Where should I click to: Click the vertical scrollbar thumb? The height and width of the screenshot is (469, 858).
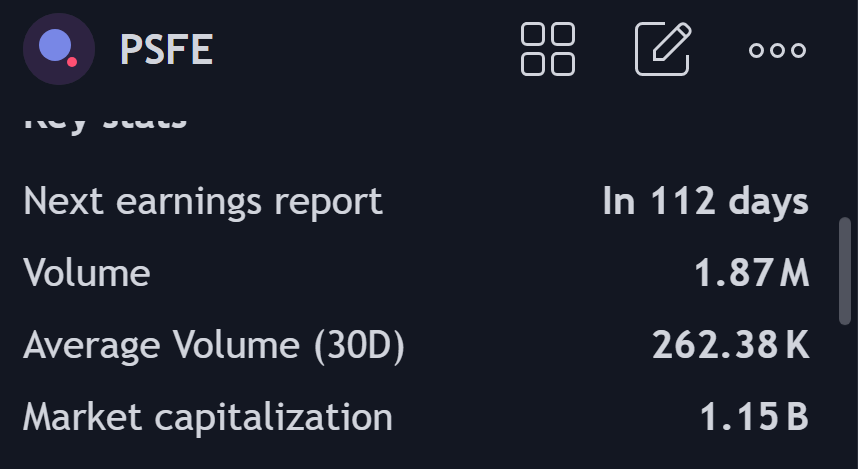[x=845, y=271]
